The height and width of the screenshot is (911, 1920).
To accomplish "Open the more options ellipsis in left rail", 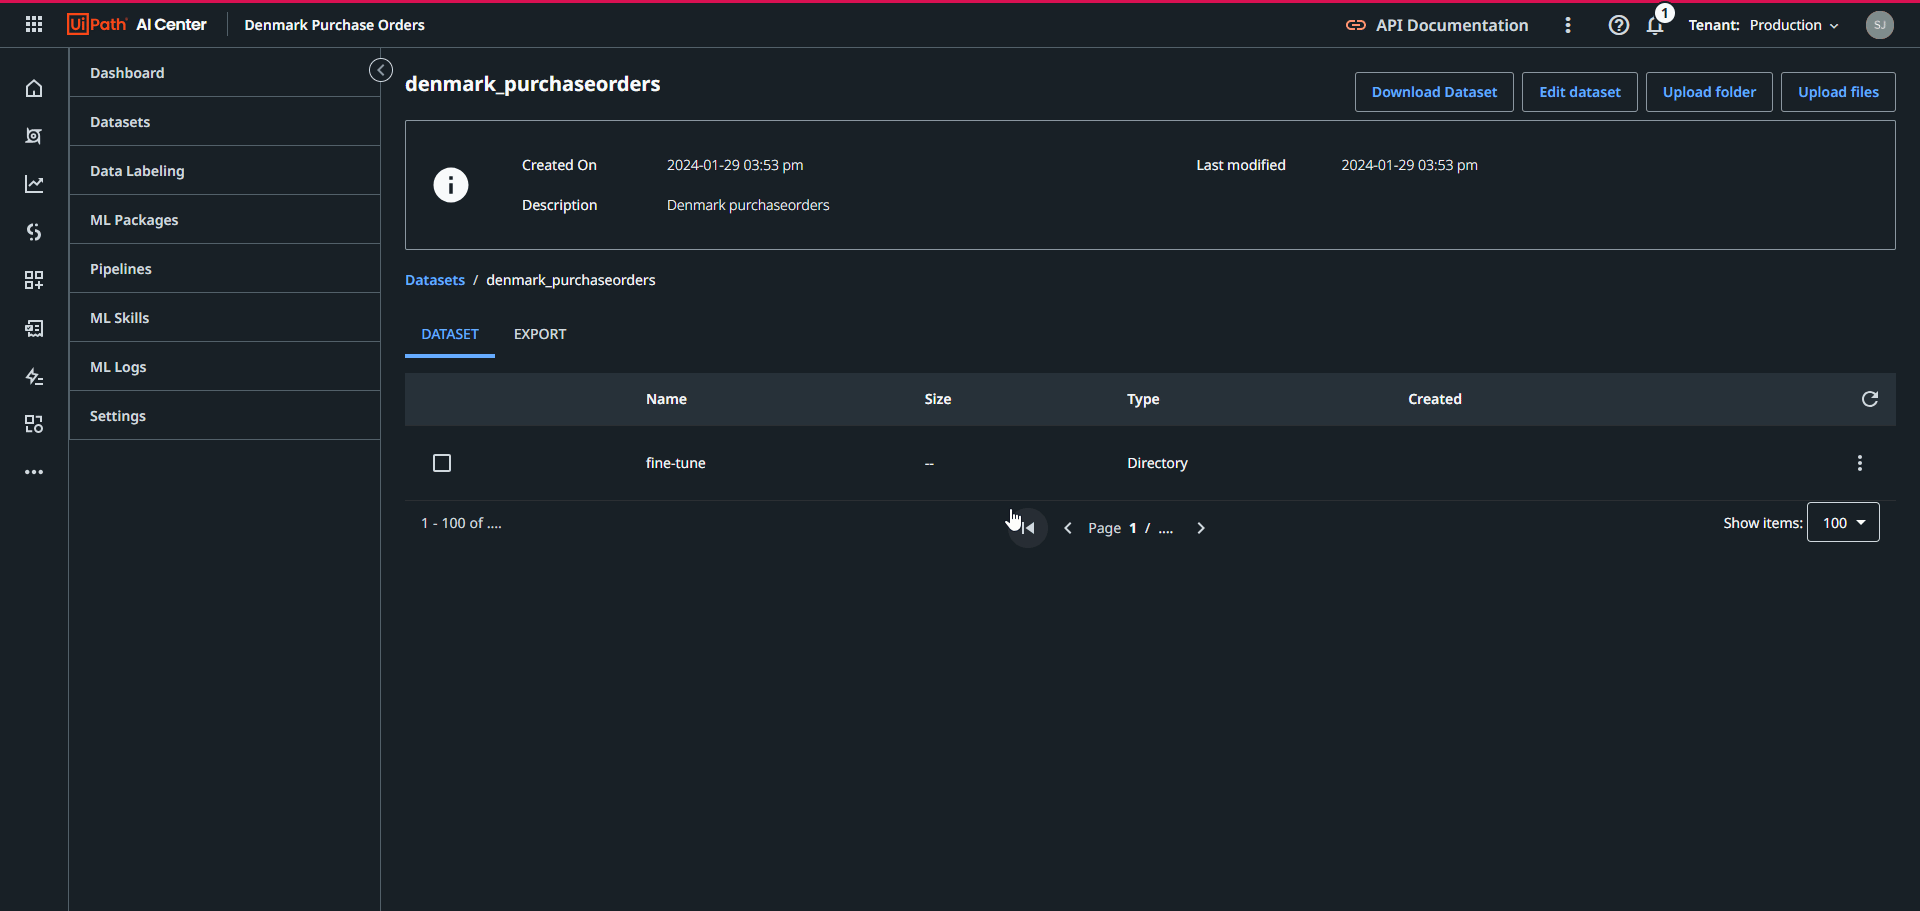I will tap(34, 472).
